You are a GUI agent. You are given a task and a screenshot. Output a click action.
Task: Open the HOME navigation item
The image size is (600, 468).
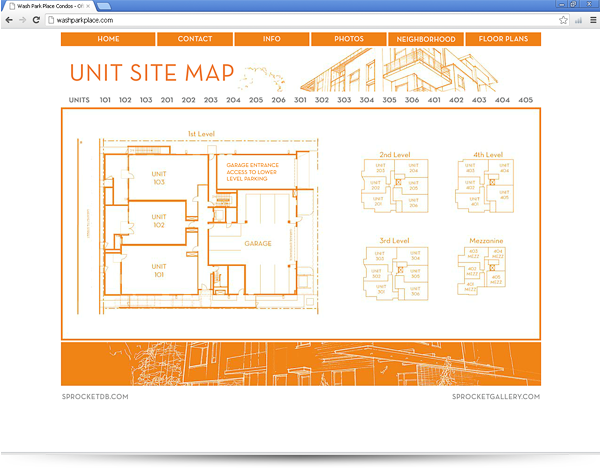coord(108,39)
